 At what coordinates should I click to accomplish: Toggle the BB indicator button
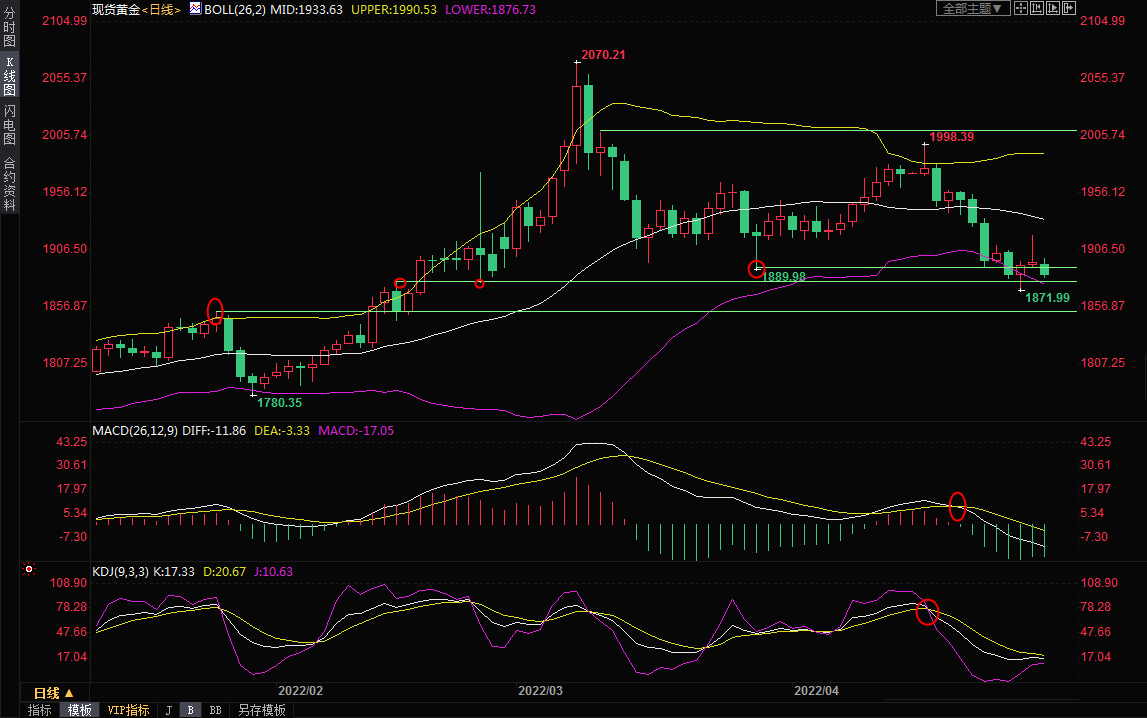click(x=214, y=710)
